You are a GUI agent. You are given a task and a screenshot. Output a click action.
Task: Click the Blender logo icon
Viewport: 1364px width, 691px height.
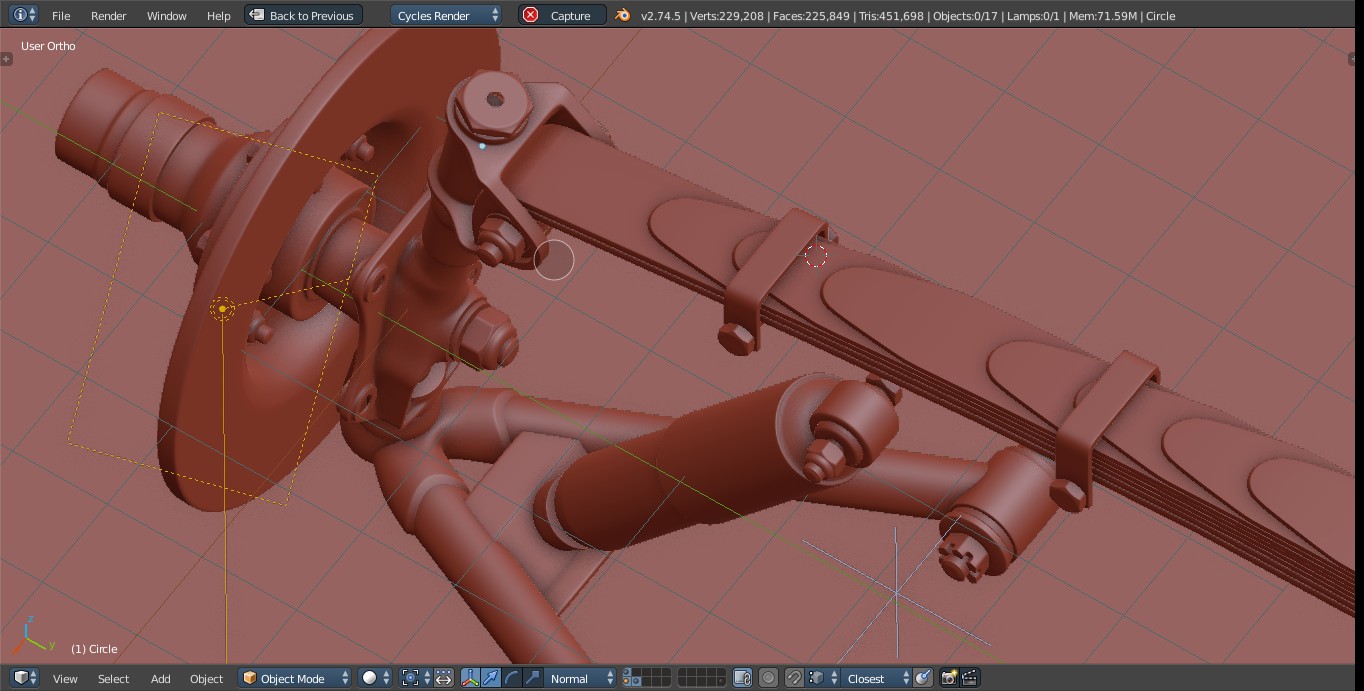click(x=623, y=15)
